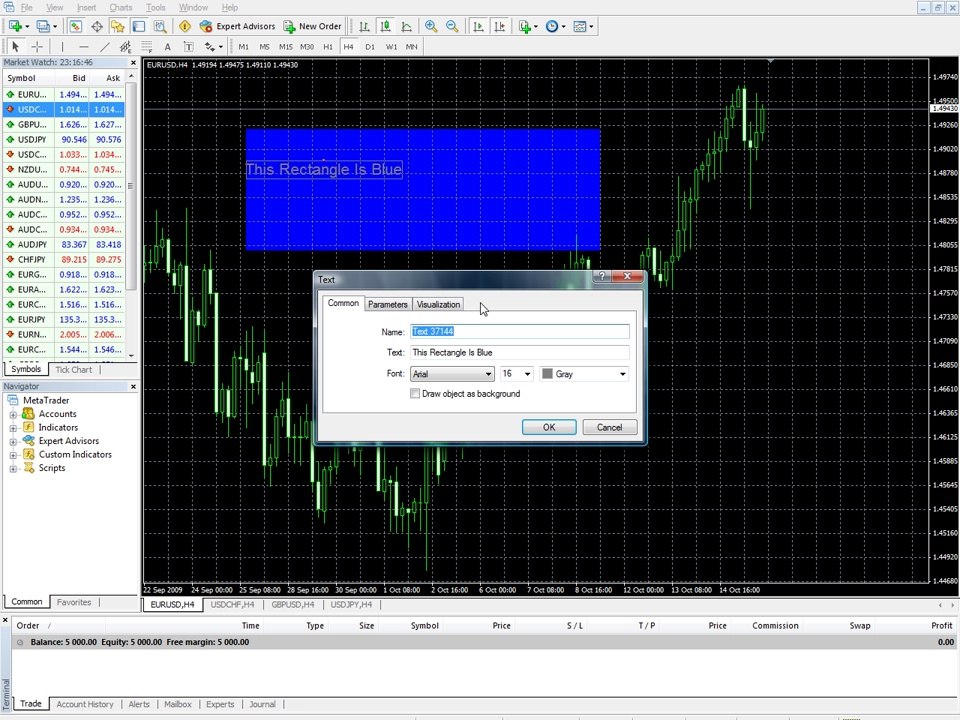Switch to M5 timeframe
The image size is (960, 720).
[264, 47]
